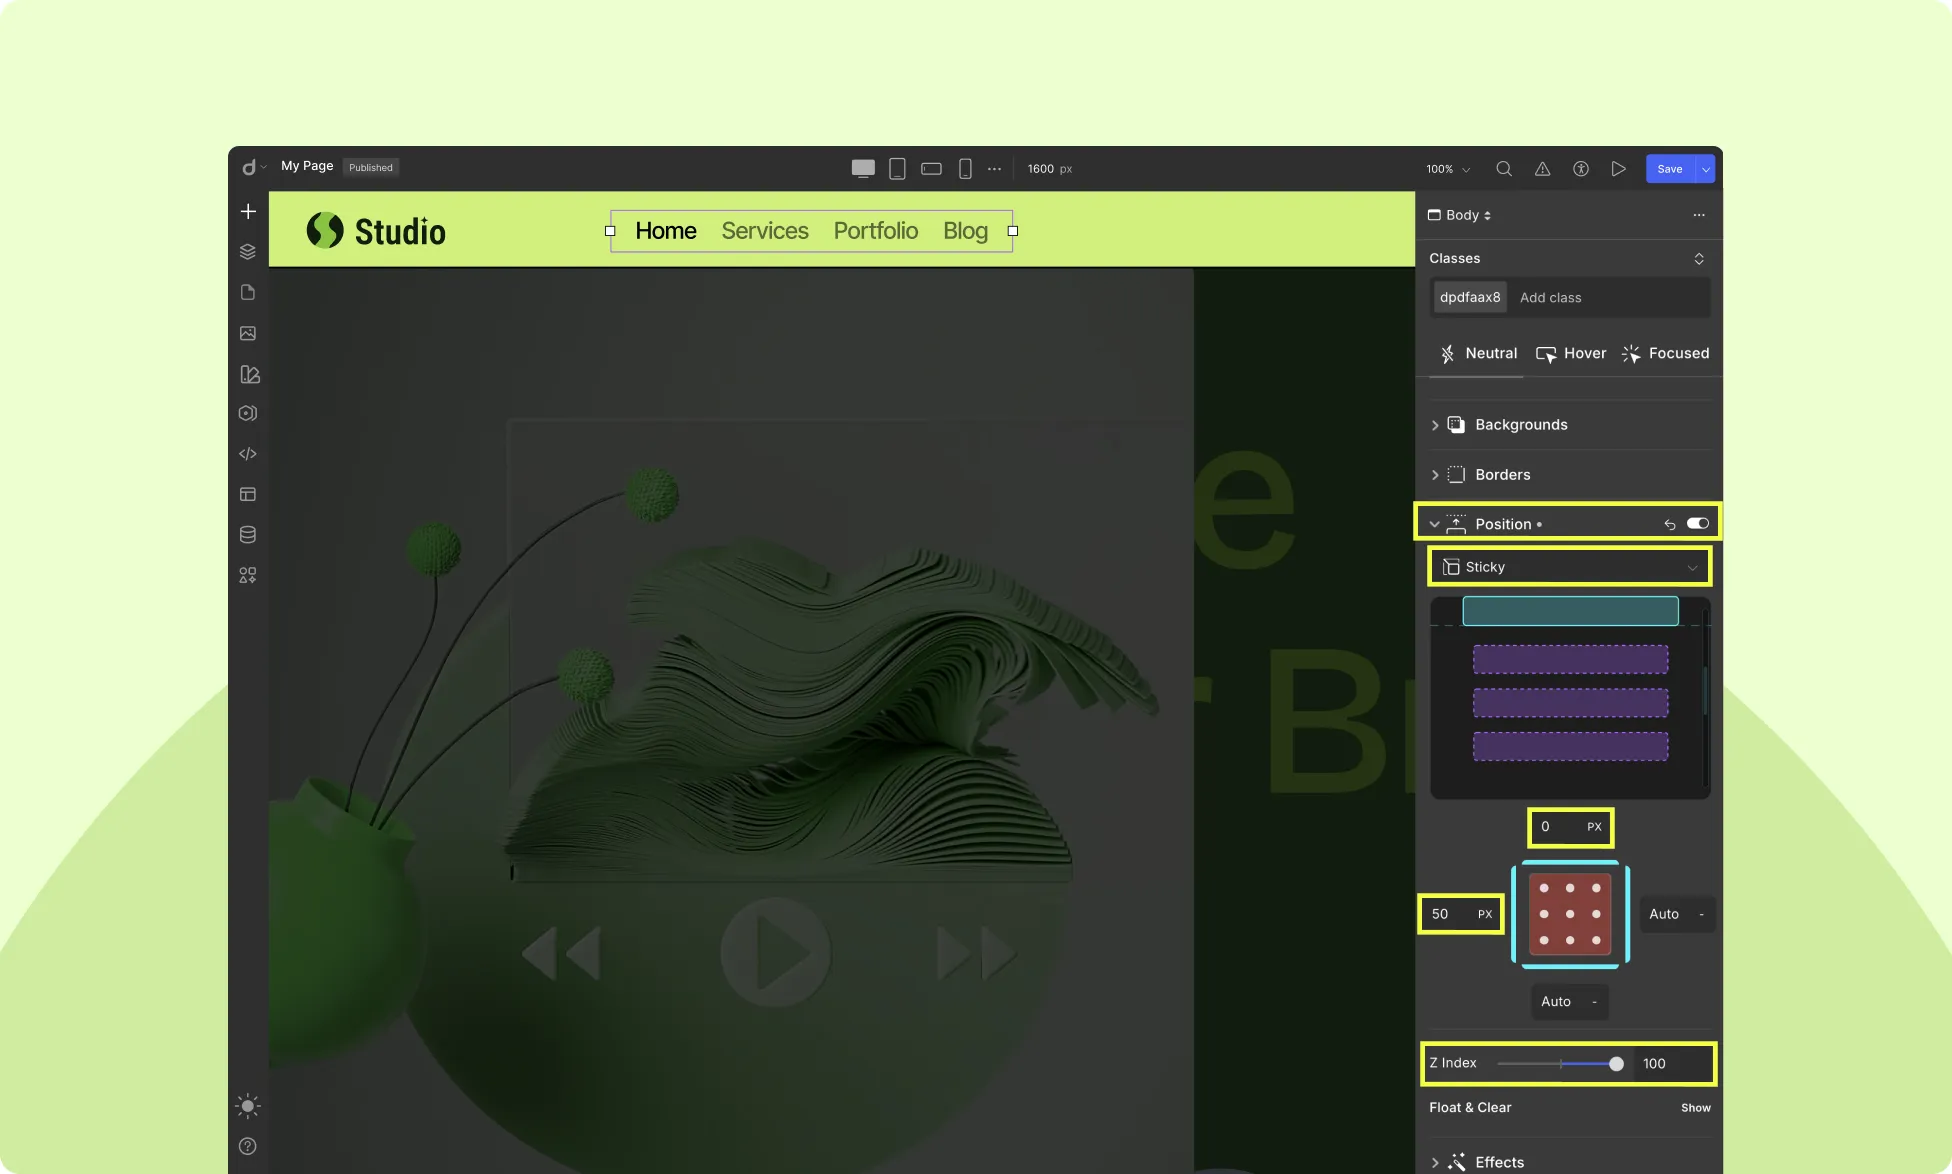Show Float & Clear options
The image size is (1952, 1174).
pyautogui.click(x=1696, y=1108)
